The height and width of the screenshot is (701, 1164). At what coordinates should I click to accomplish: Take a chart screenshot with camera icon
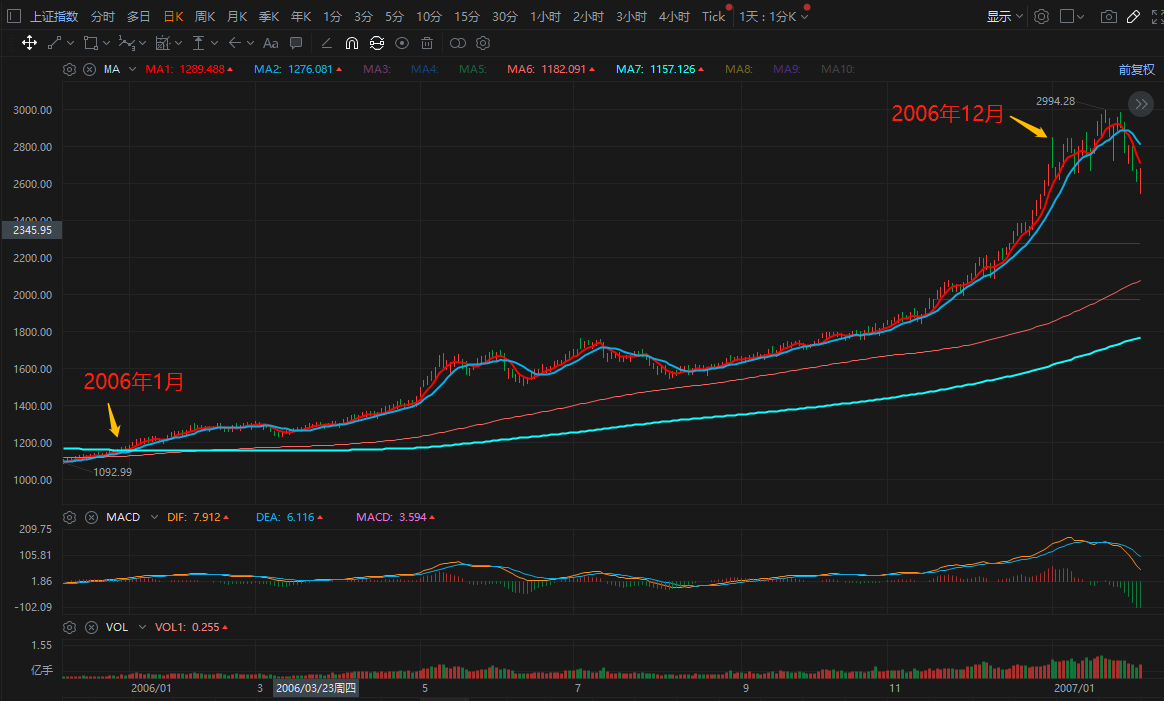click(x=1108, y=17)
